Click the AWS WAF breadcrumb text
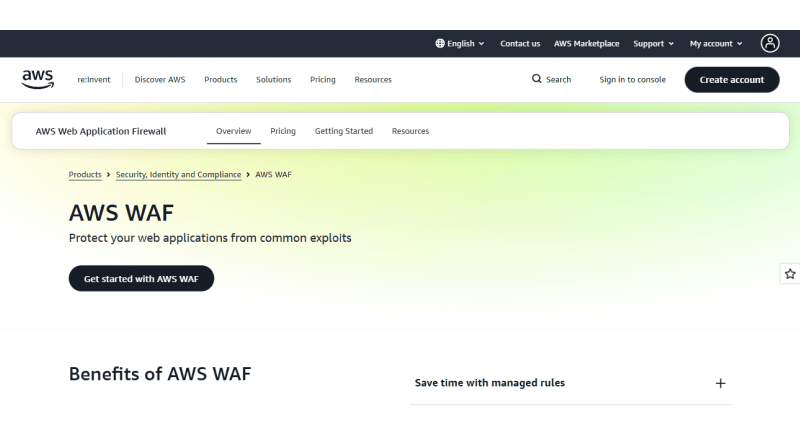The image size is (800, 445). pyautogui.click(x=273, y=175)
